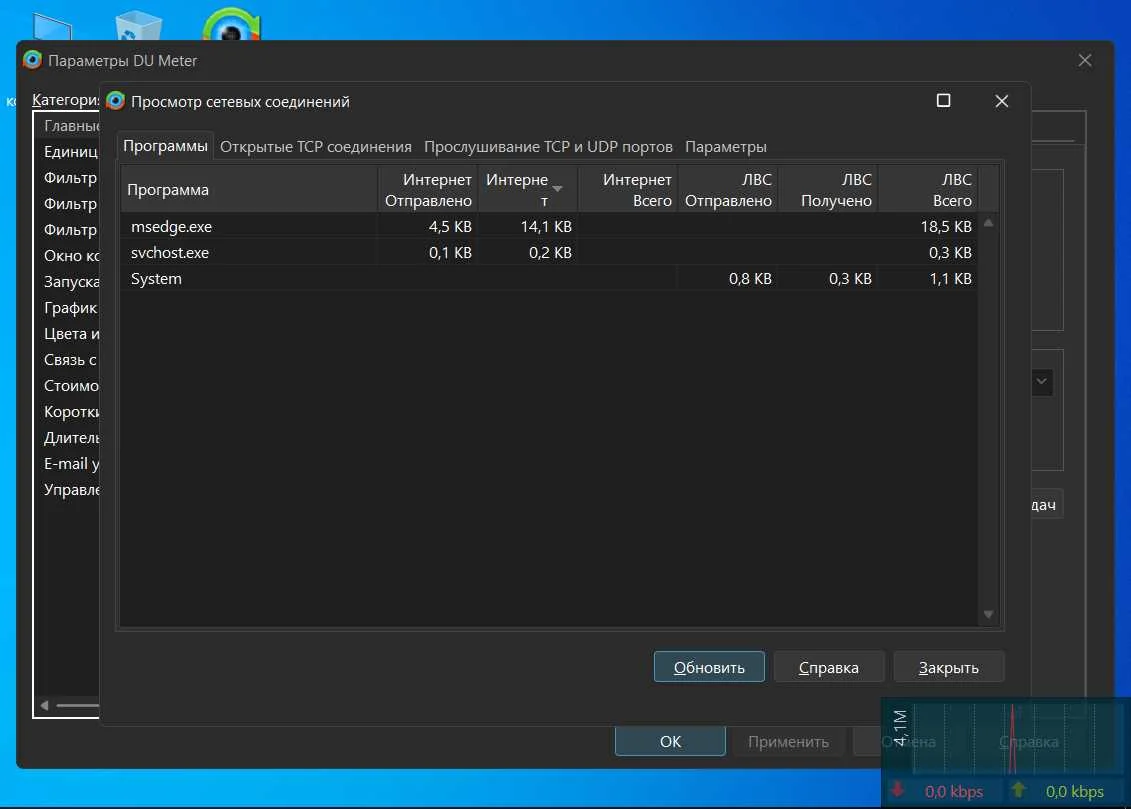
Task: Click the 14,1 KB cell for msedge.exe
Action: [x=546, y=226]
